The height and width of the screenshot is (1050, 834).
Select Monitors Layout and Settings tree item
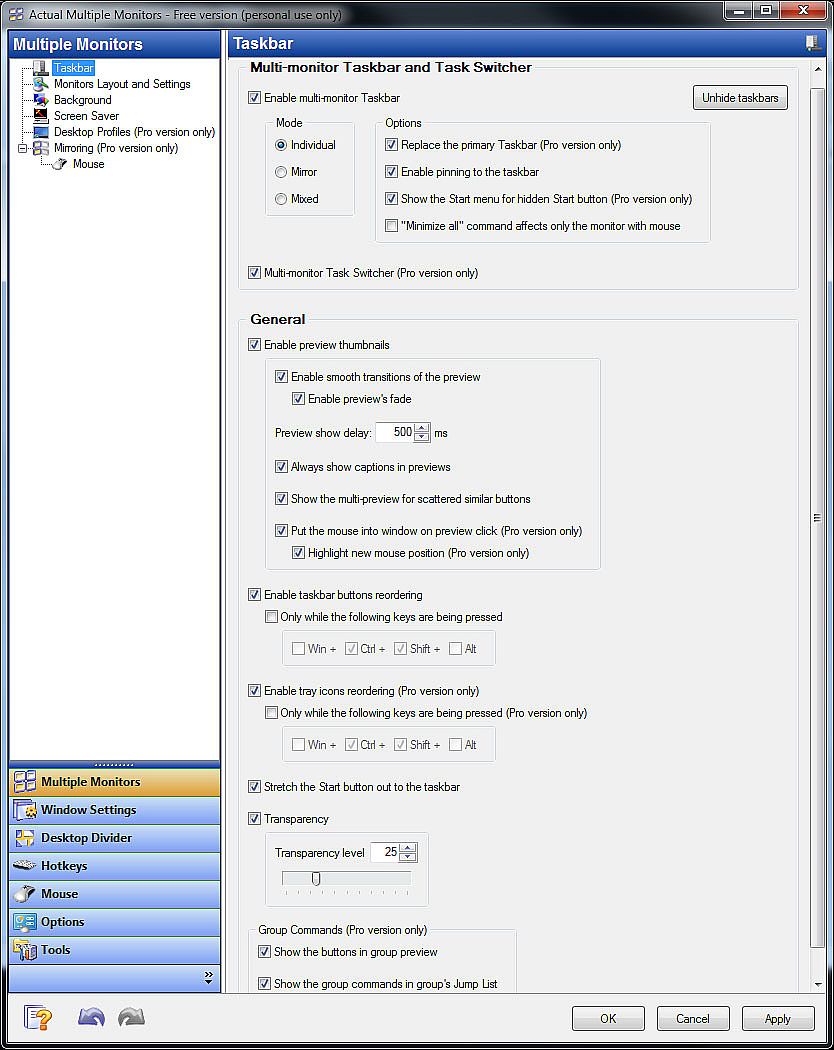122,84
